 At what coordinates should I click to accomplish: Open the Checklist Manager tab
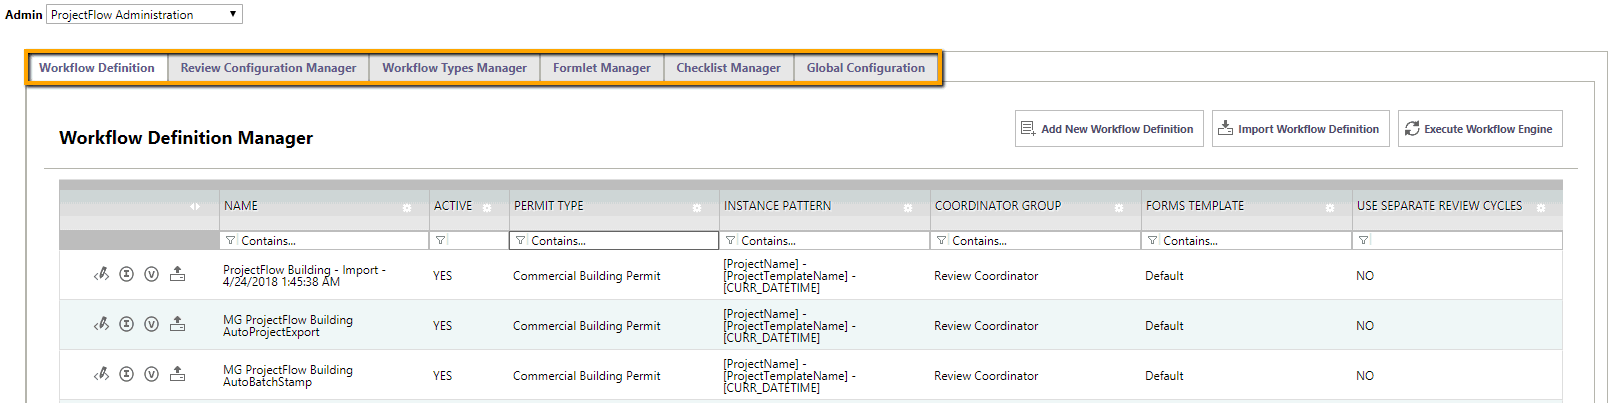pyautogui.click(x=728, y=68)
